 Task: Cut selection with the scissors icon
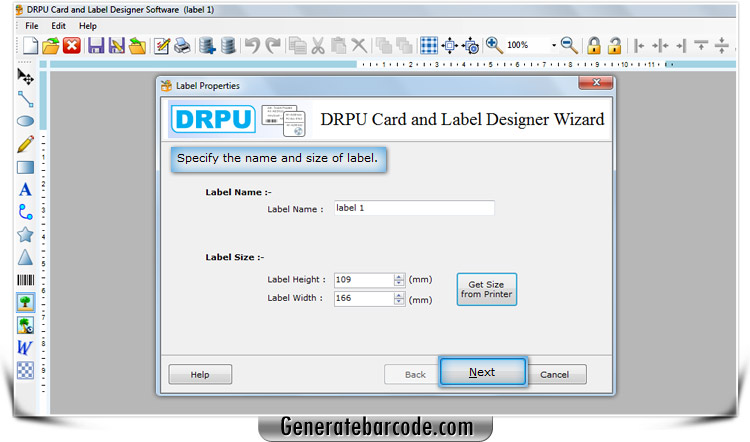(x=318, y=46)
